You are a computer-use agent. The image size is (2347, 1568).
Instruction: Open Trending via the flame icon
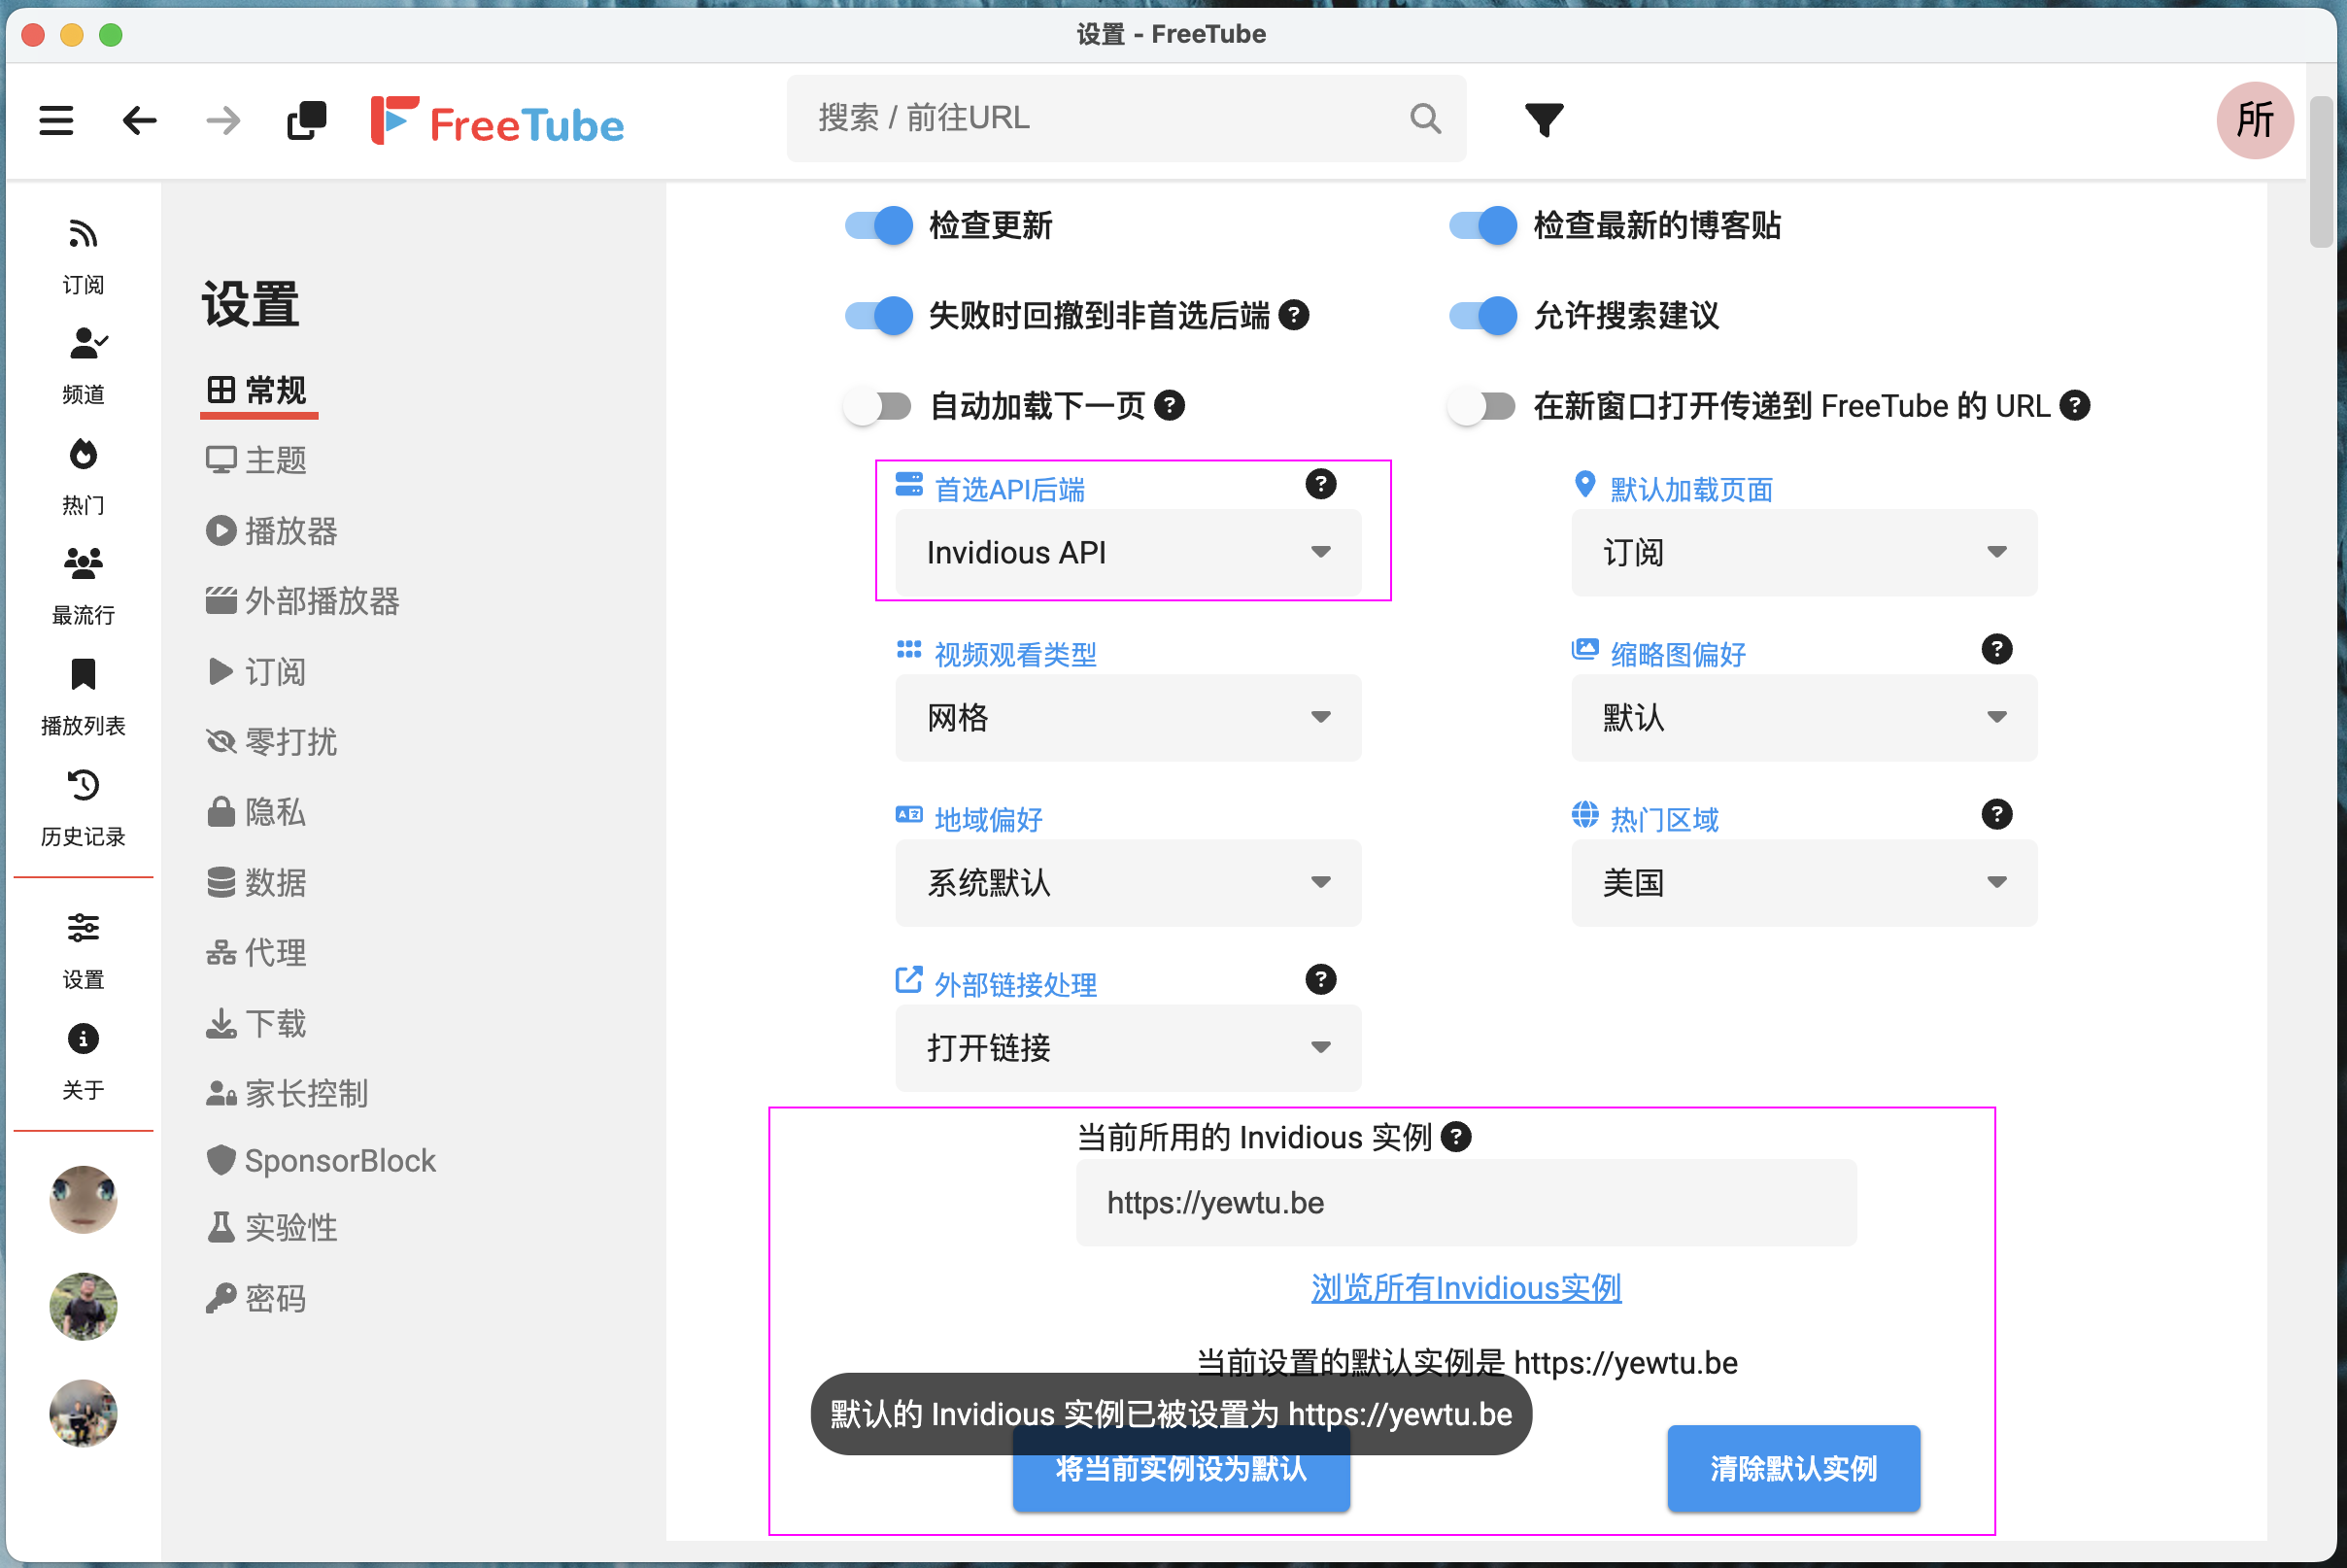(x=83, y=455)
